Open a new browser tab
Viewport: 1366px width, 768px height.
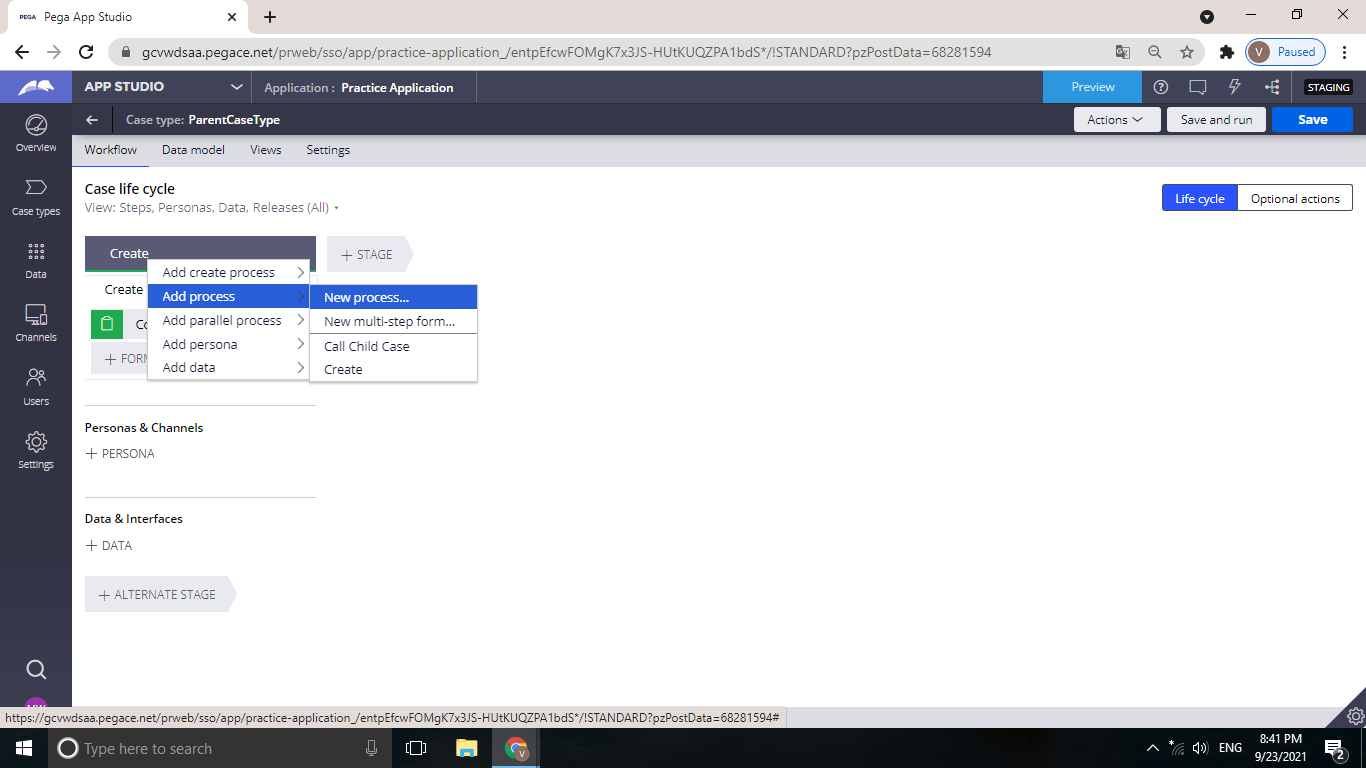[x=270, y=17]
